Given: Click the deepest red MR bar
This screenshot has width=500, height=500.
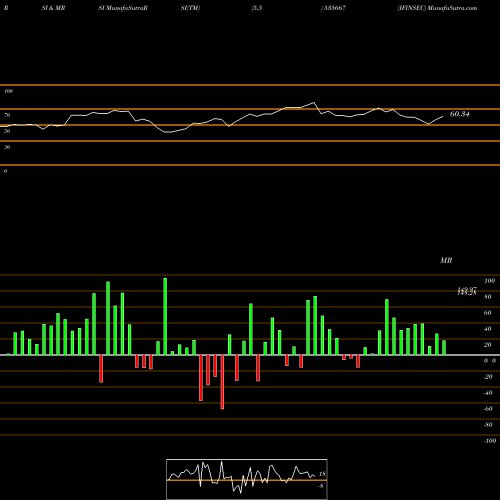Looking at the screenshot, I should point(222,382).
